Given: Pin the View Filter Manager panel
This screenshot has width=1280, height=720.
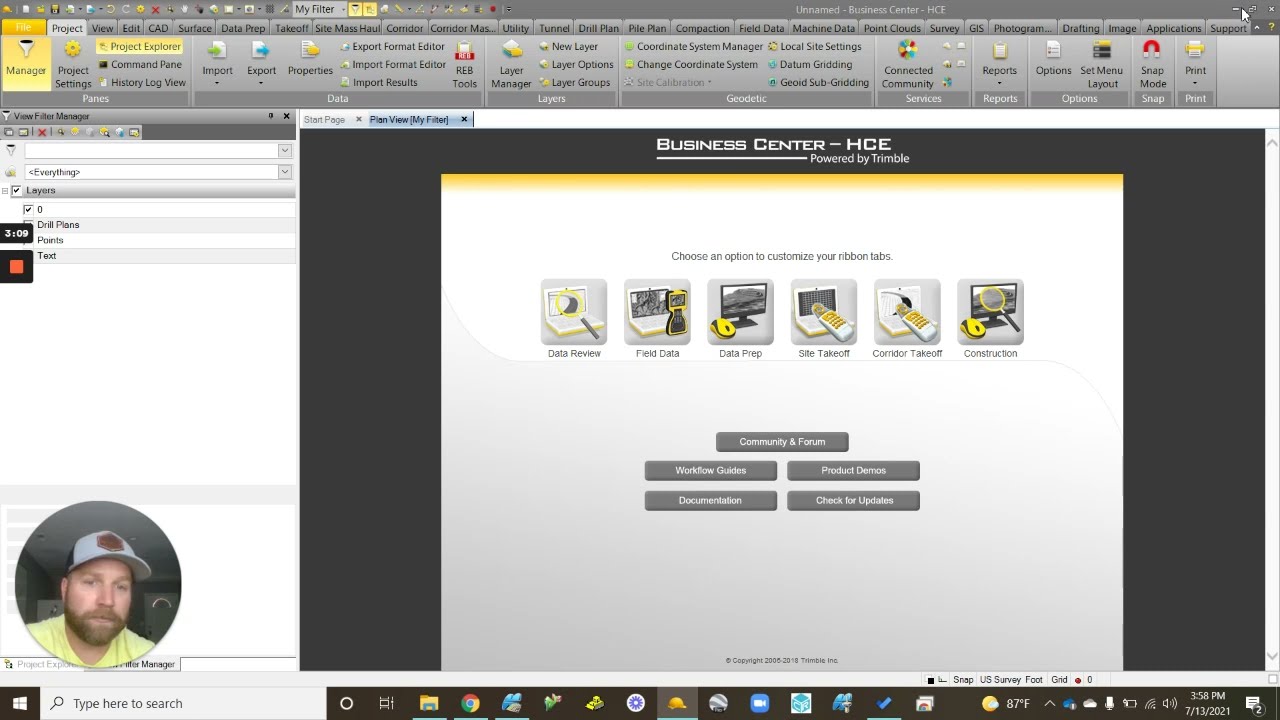Looking at the screenshot, I should (x=271, y=116).
